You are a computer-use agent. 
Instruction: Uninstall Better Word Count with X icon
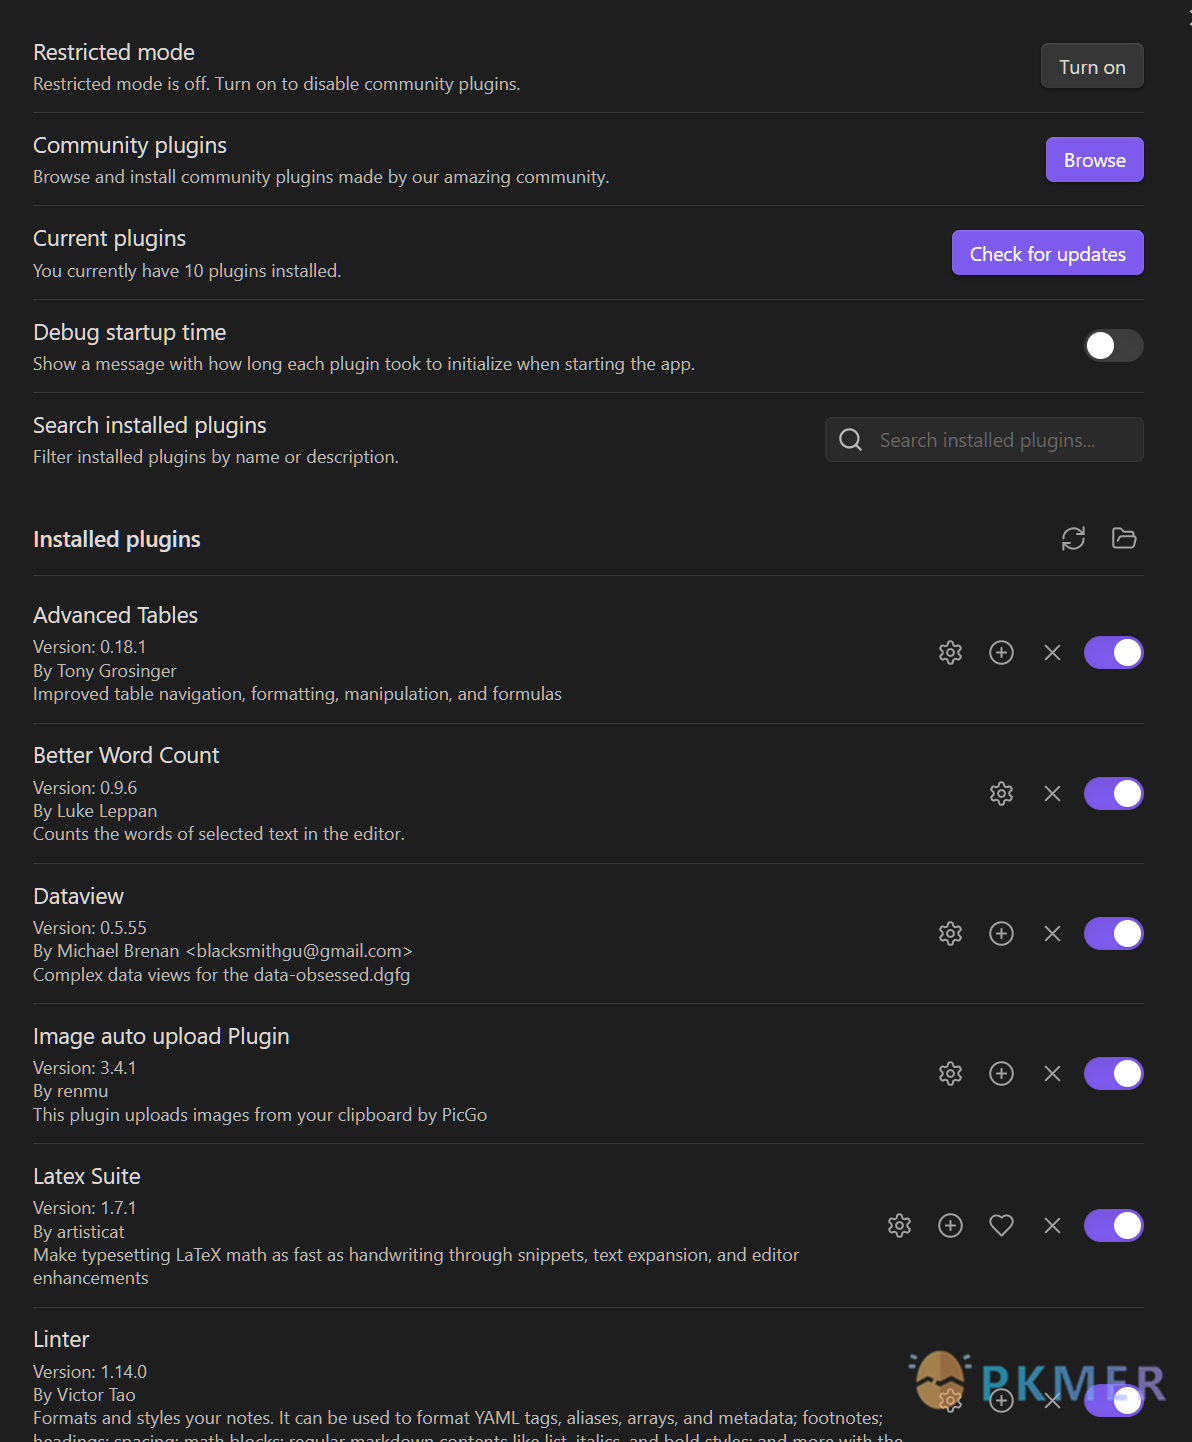coord(1052,794)
